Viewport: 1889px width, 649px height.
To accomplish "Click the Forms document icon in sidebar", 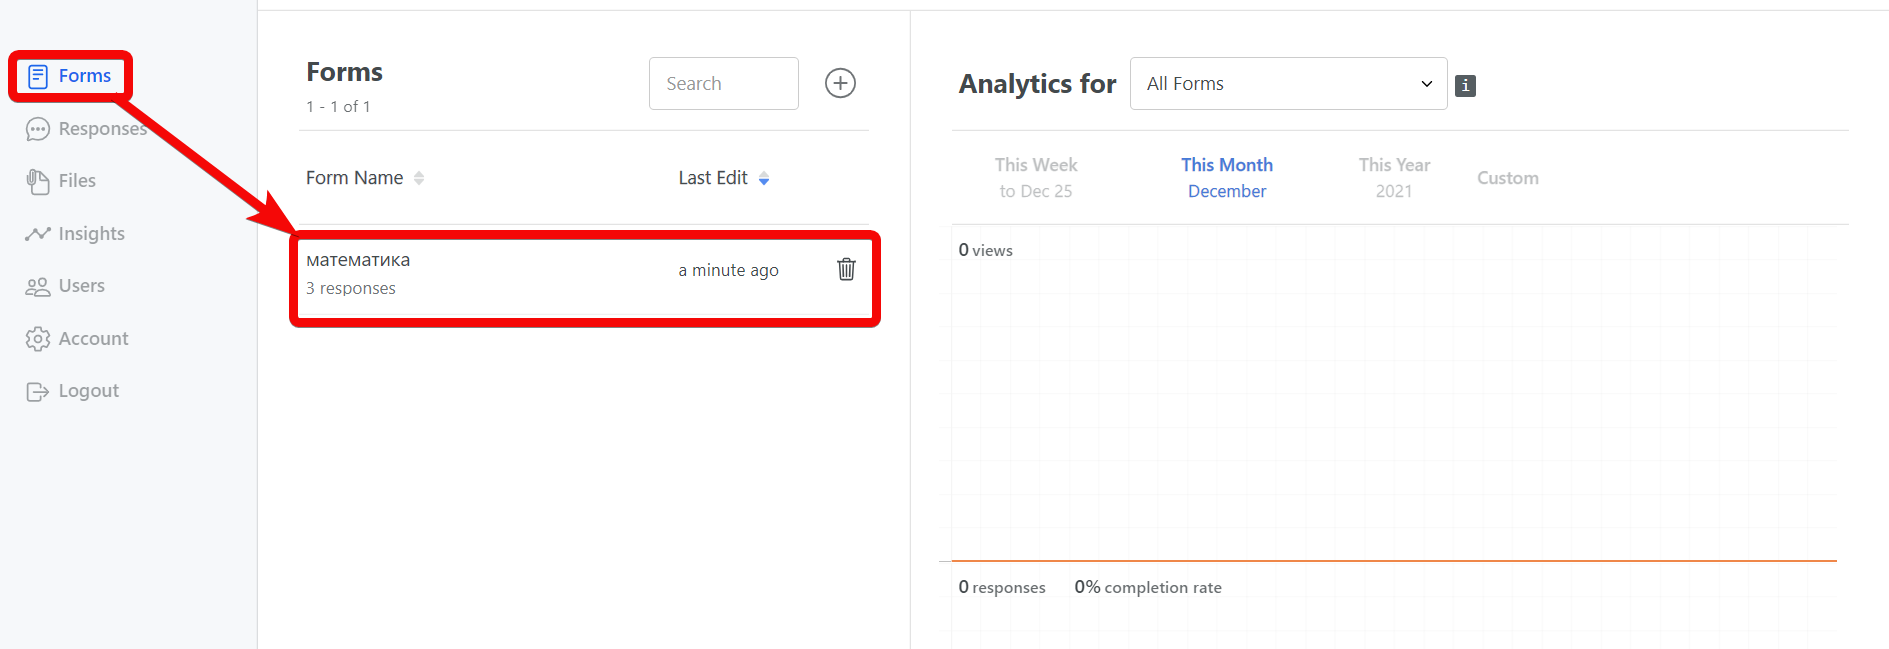I will click(x=38, y=76).
